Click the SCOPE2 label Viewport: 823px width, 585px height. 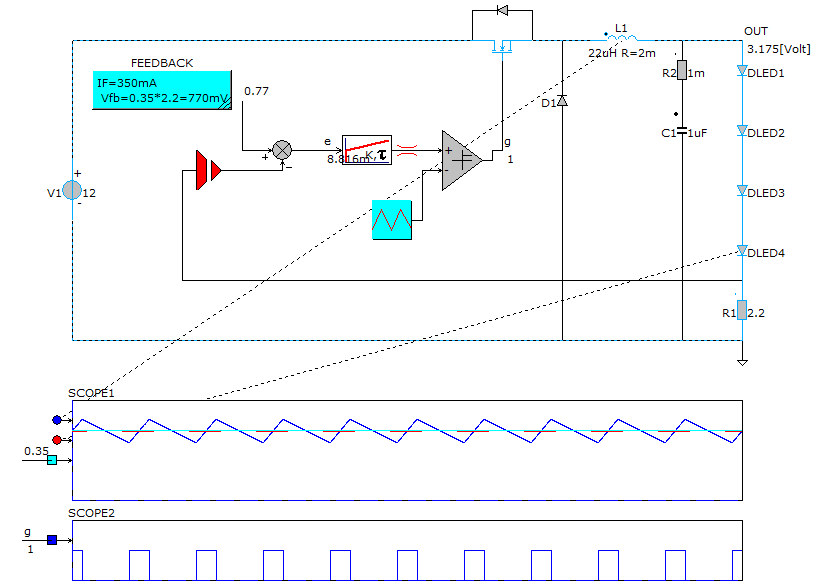(x=91, y=513)
